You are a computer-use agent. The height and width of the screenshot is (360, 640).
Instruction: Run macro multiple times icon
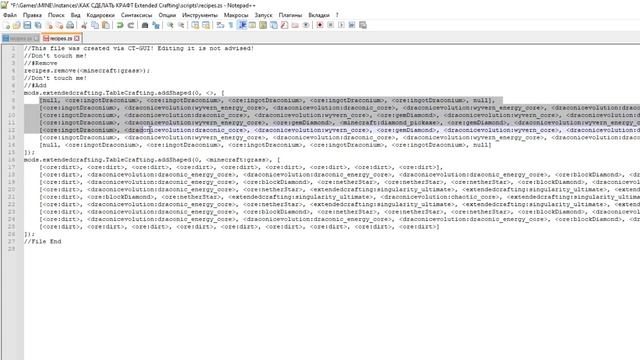click(351, 25)
